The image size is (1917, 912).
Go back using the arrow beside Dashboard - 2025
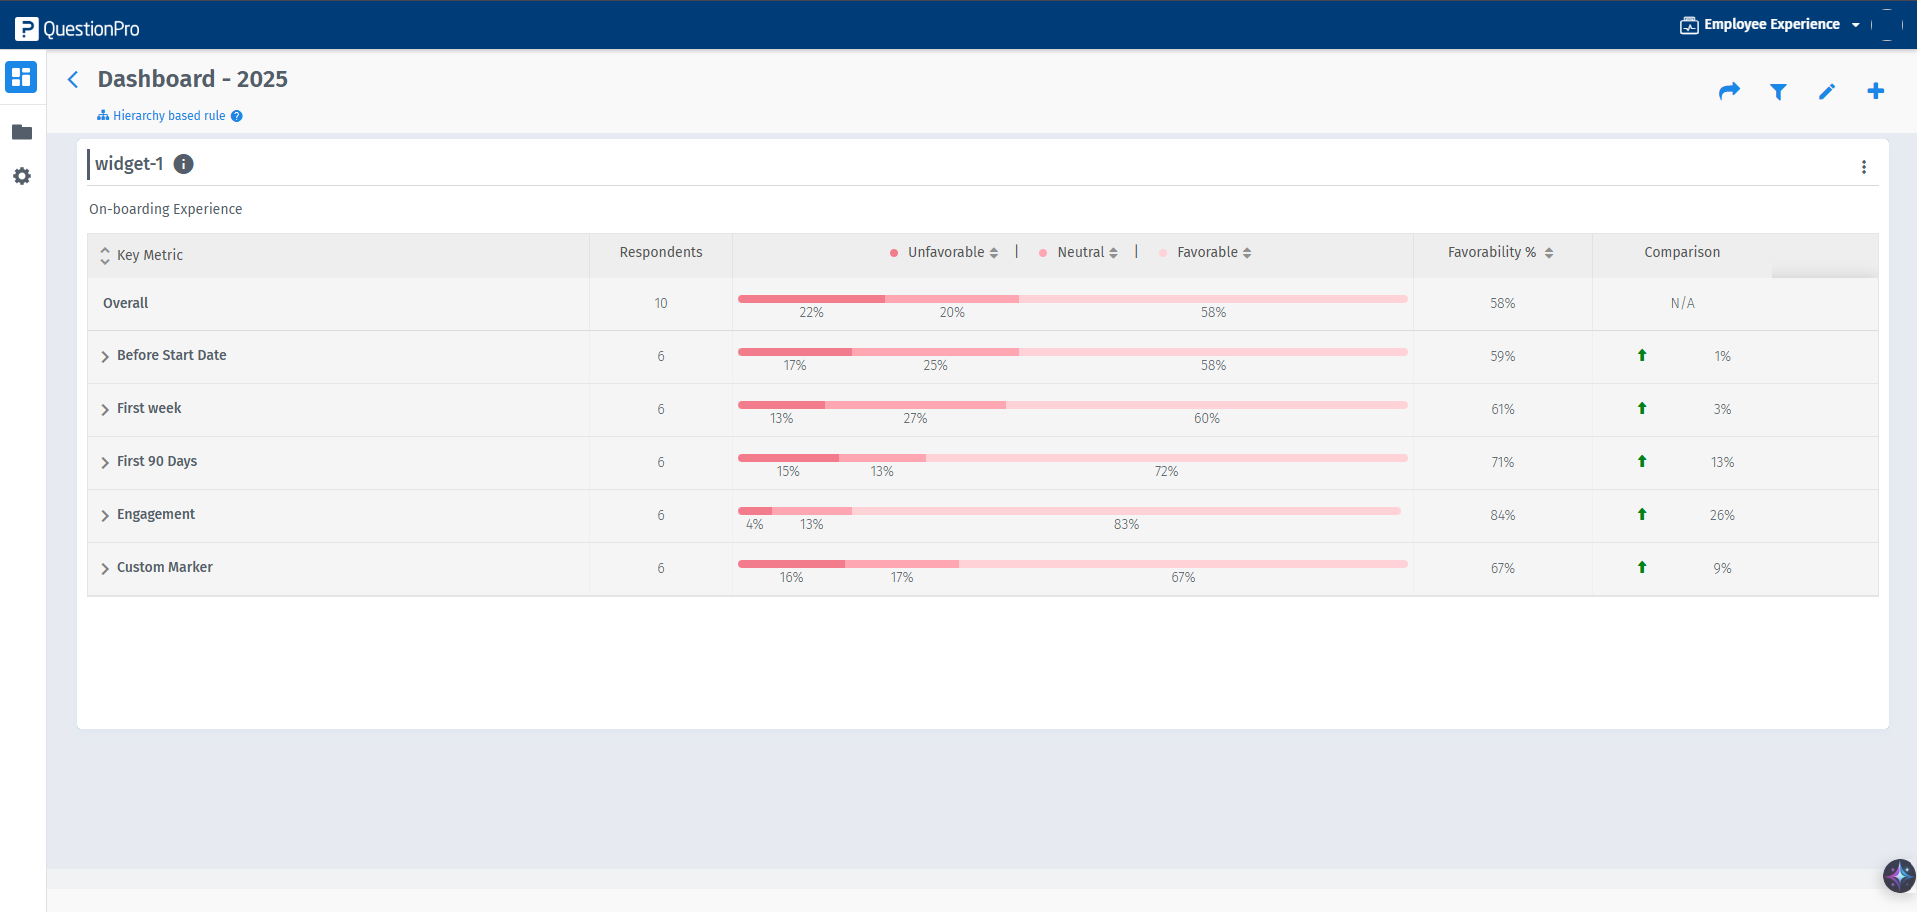point(72,79)
